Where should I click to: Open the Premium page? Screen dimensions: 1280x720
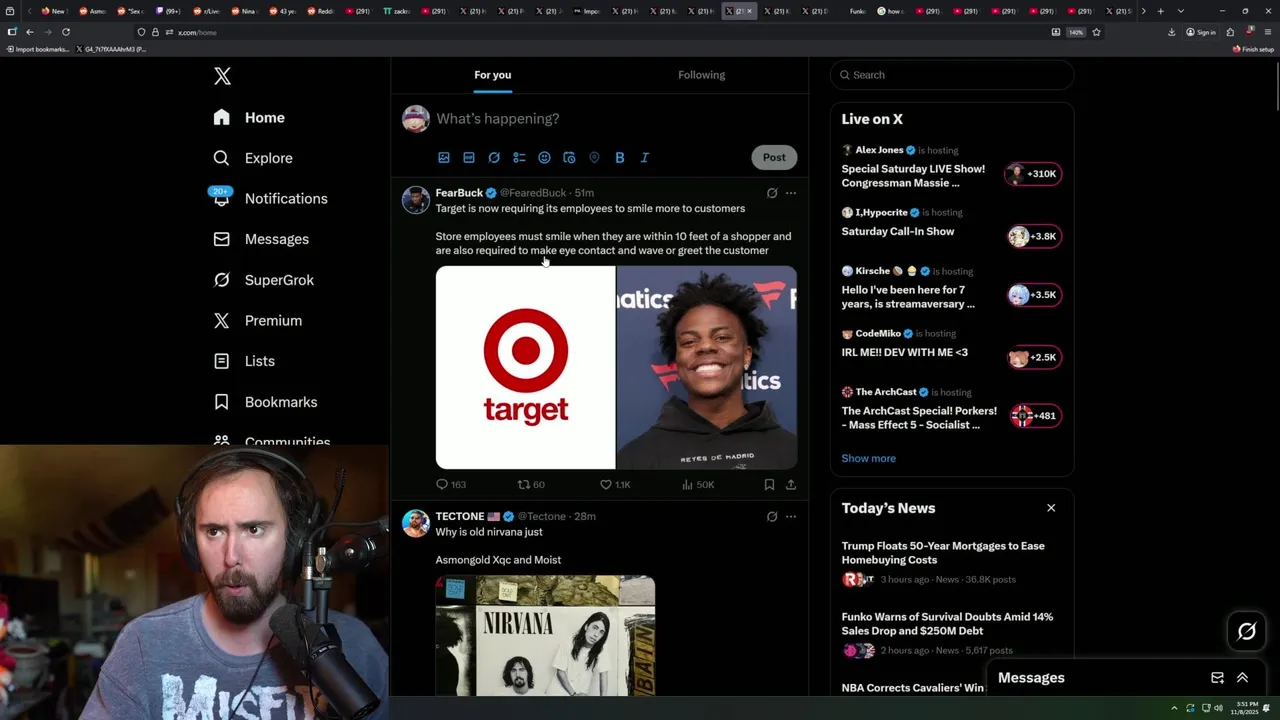coord(257,320)
